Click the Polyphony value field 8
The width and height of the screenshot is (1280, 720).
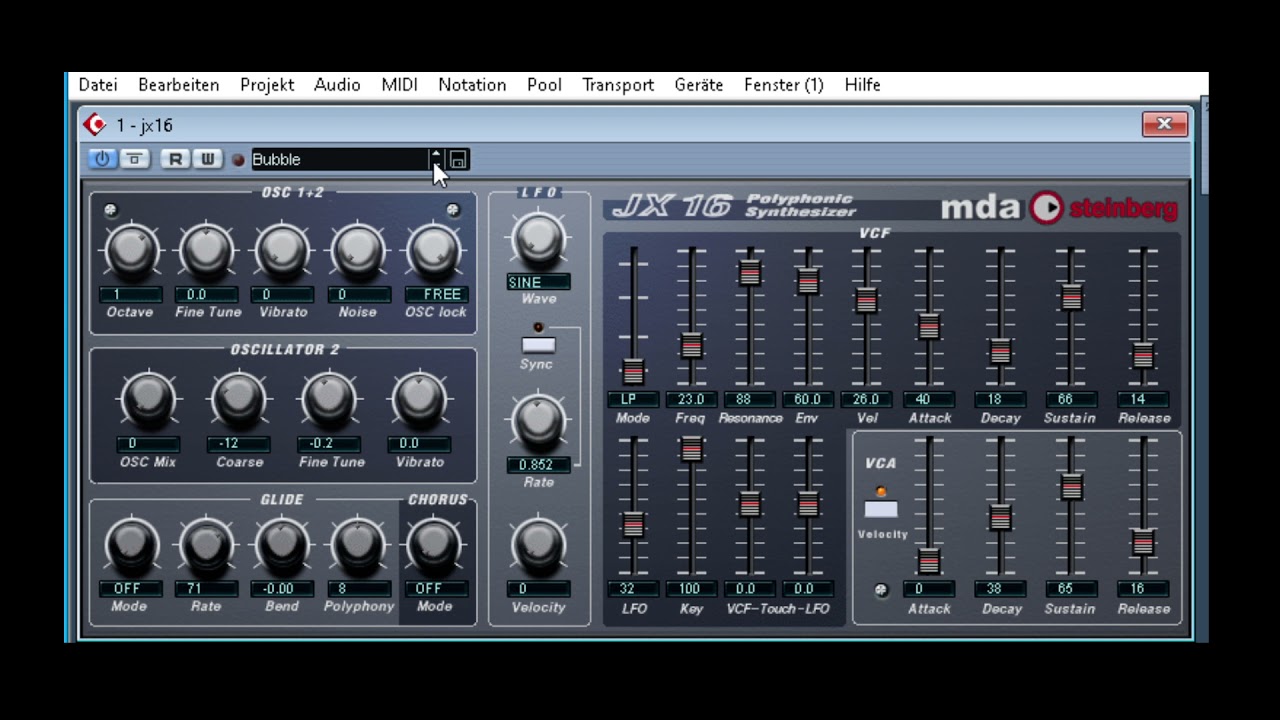[358, 588]
